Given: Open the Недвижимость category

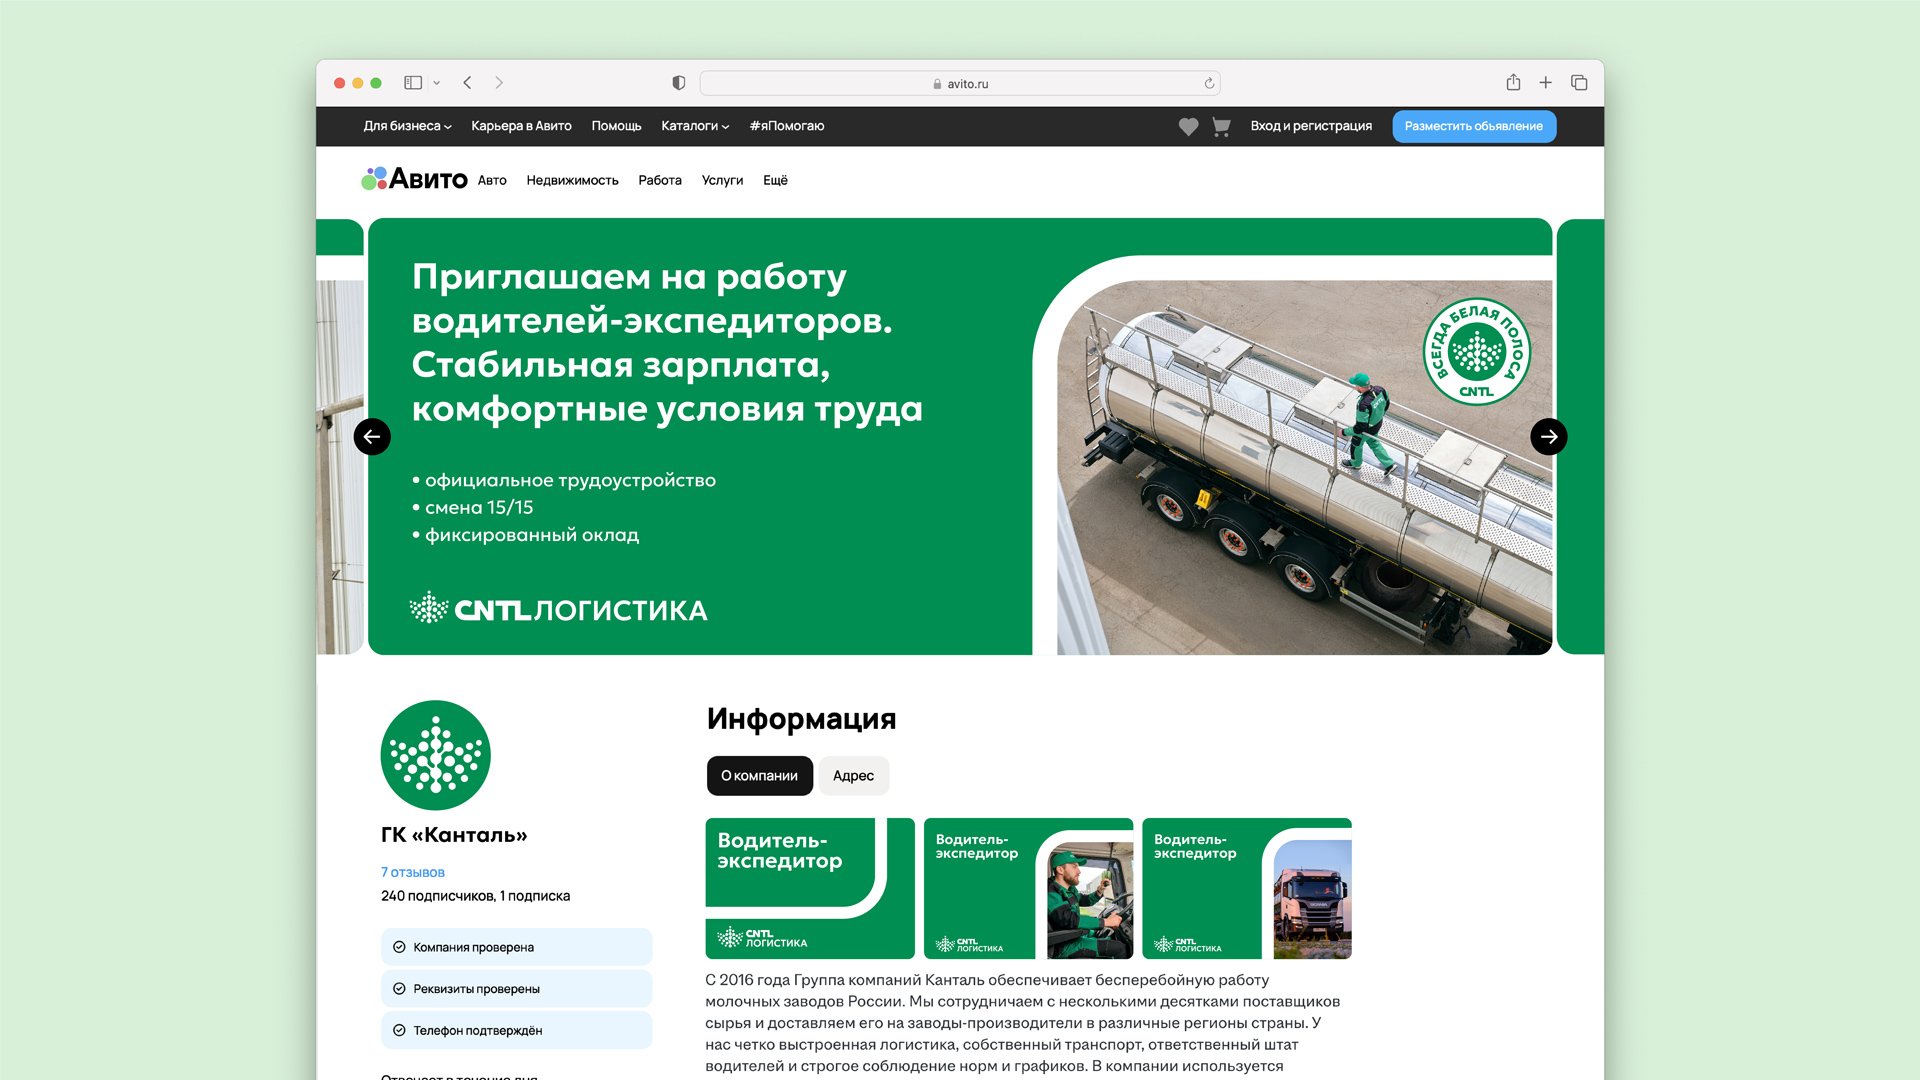Looking at the screenshot, I should (x=572, y=180).
